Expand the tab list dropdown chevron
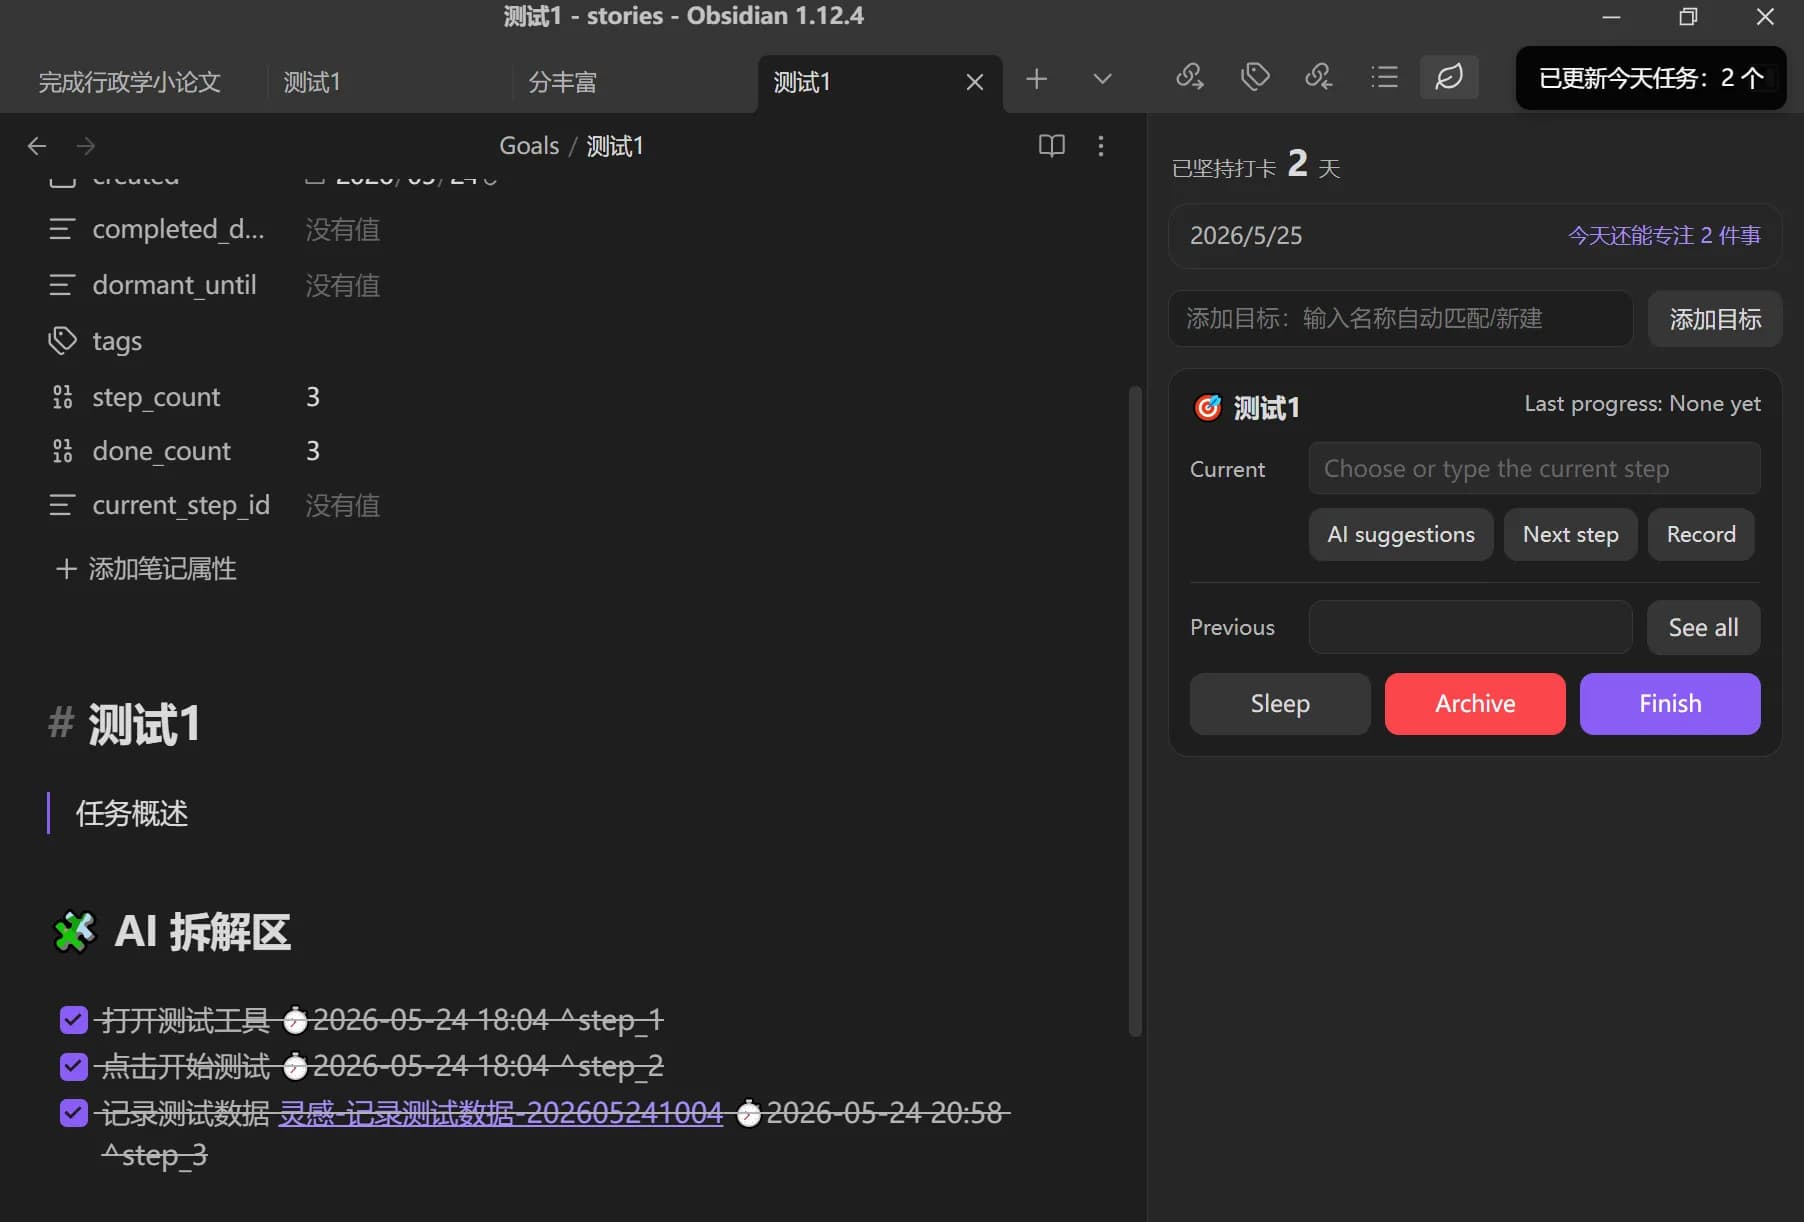Viewport: 1804px width, 1222px height. click(x=1102, y=79)
